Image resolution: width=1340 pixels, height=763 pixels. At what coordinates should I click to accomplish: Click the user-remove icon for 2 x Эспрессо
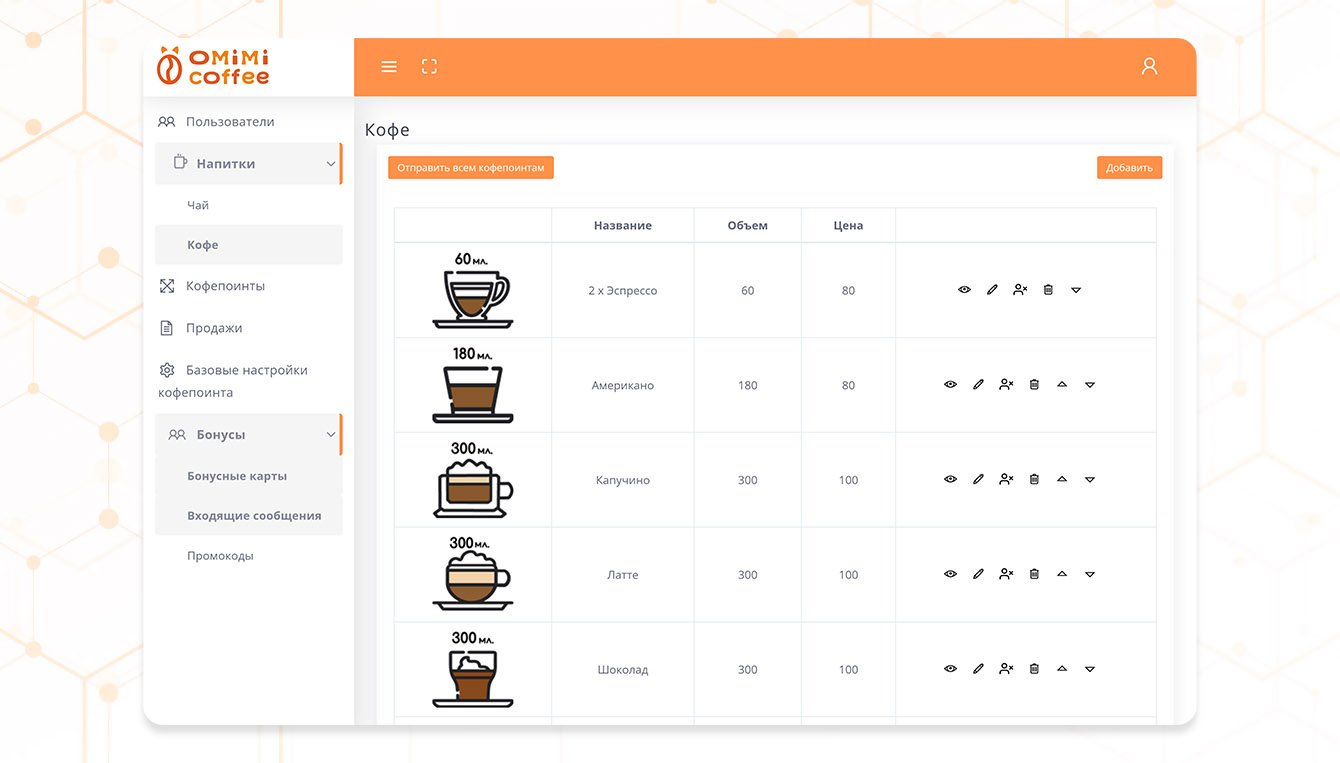pyautogui.click(x=1020, y=290)
